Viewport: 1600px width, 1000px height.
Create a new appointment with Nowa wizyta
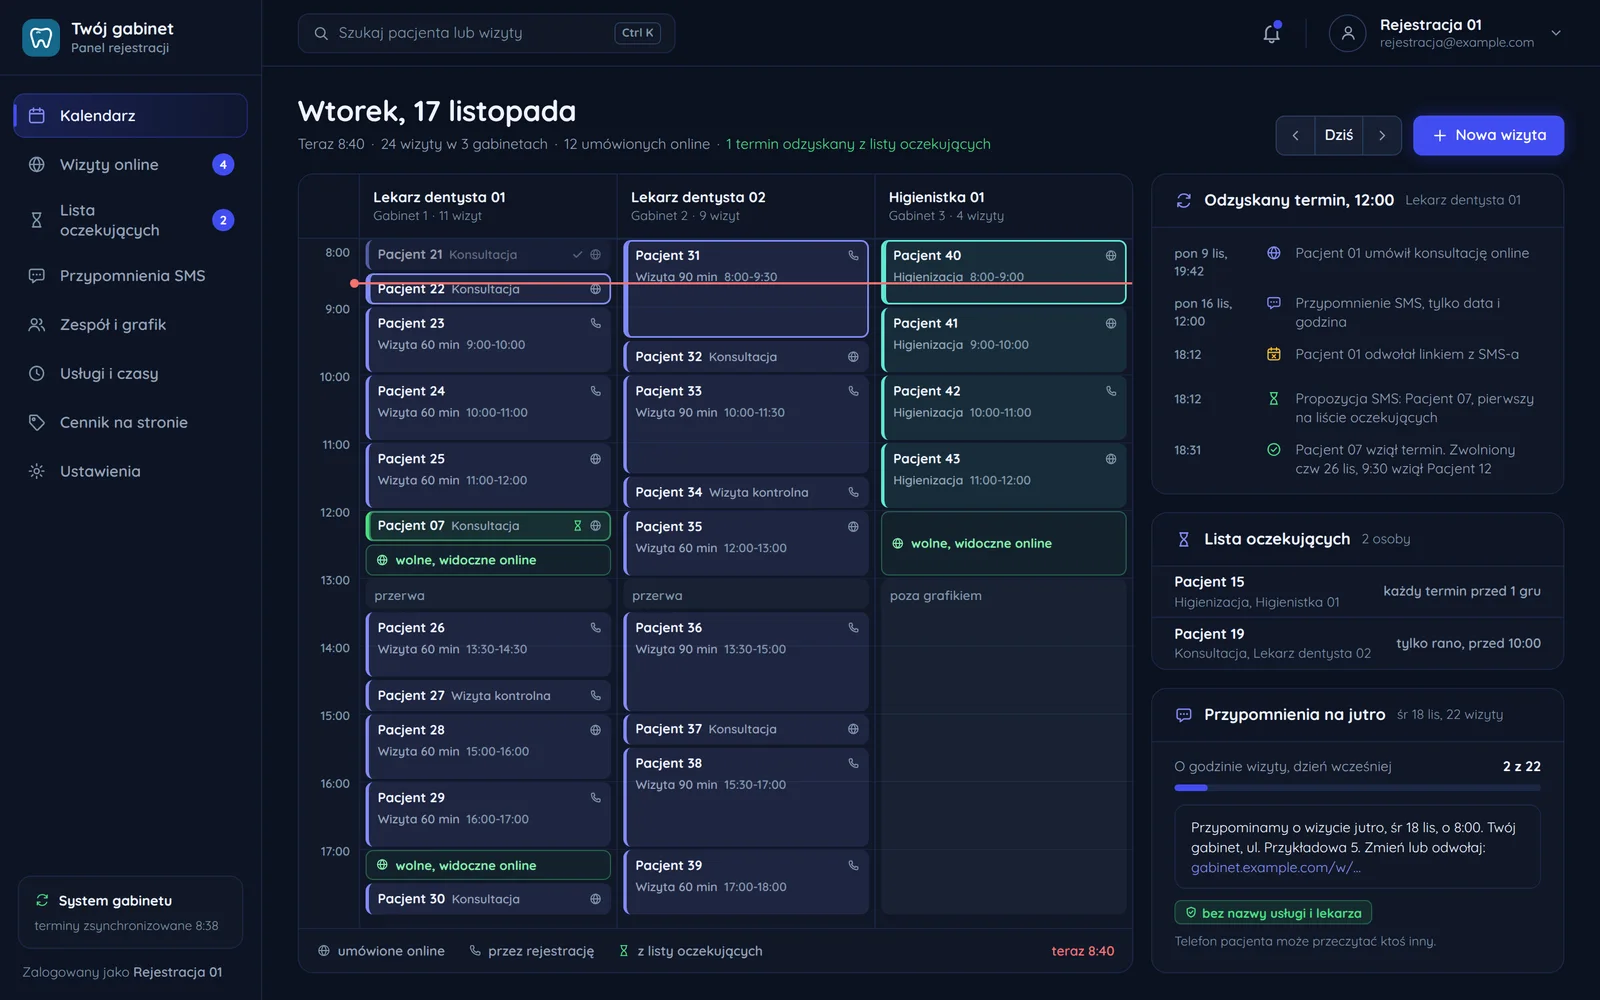(1488, 135)
